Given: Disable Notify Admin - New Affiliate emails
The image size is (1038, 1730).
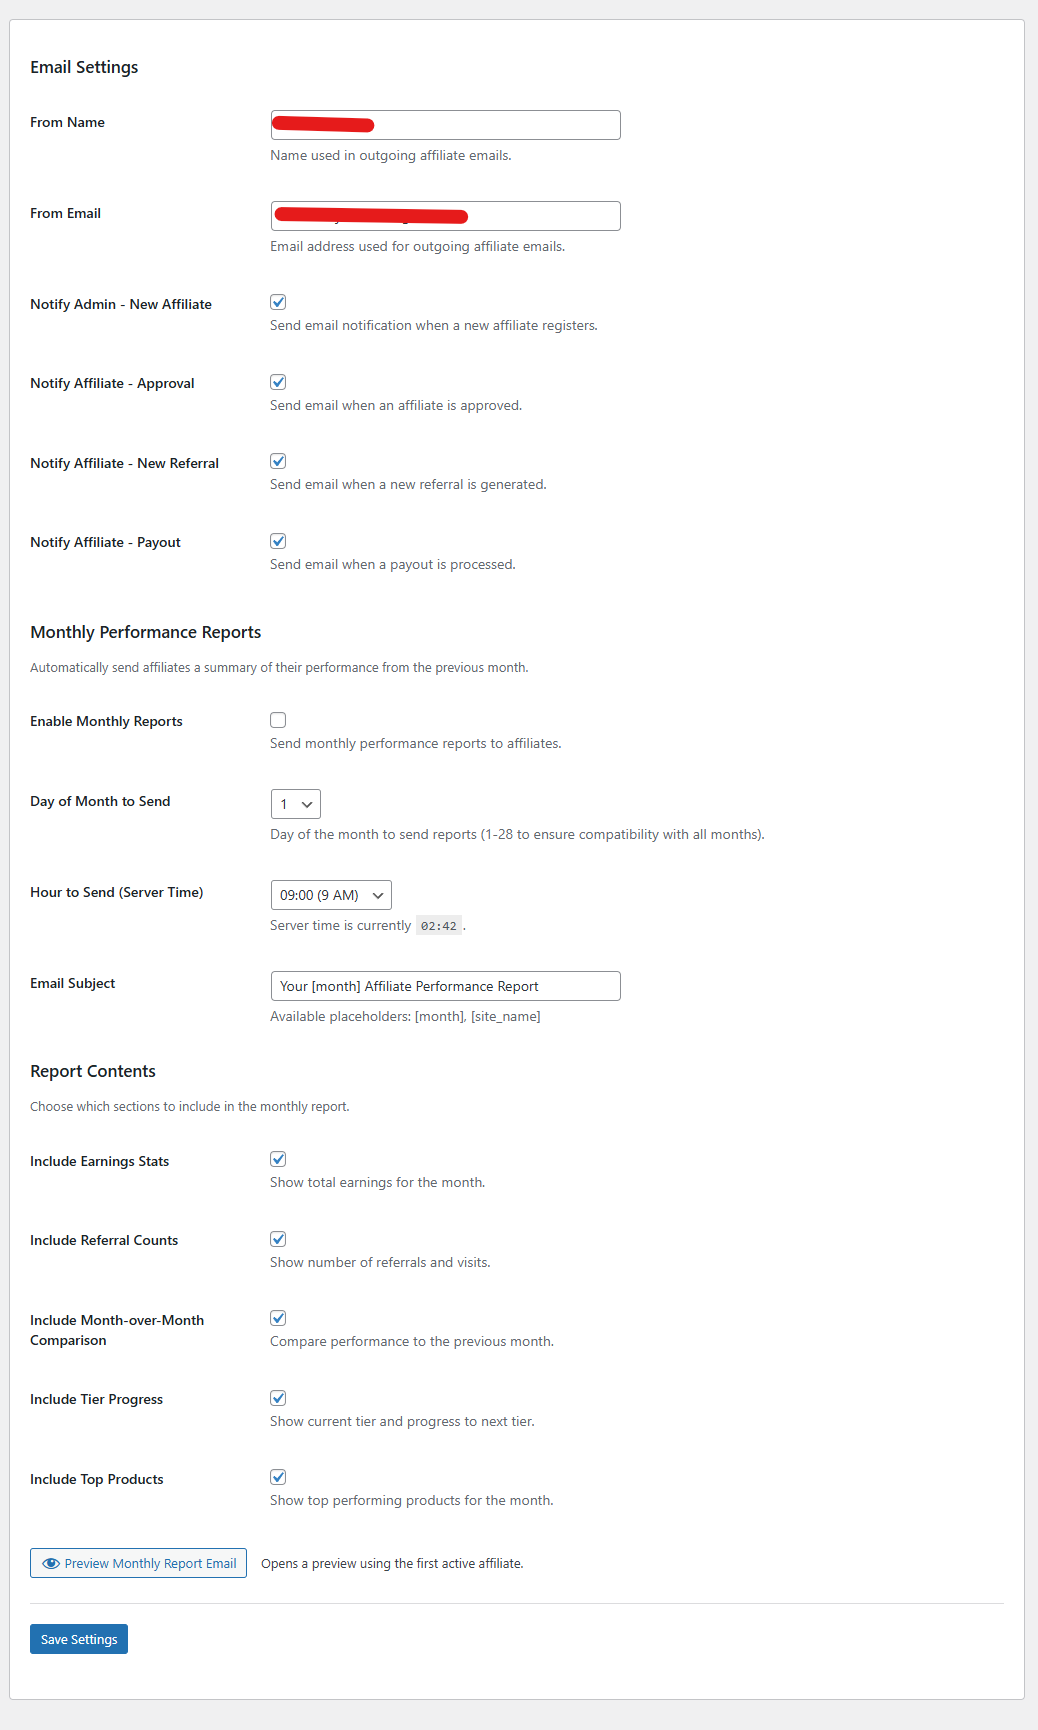Looking at the screenshot, I should 278,301.
